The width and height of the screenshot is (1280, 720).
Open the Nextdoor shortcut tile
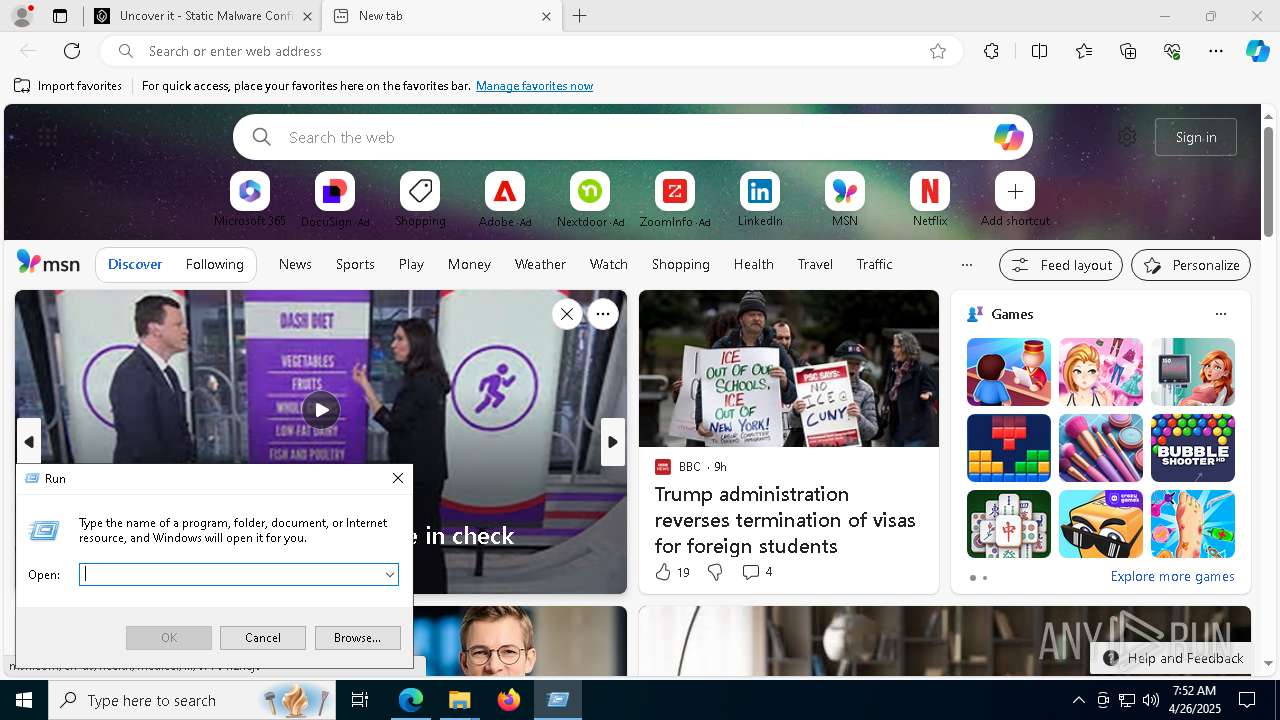tap(590, 191)
